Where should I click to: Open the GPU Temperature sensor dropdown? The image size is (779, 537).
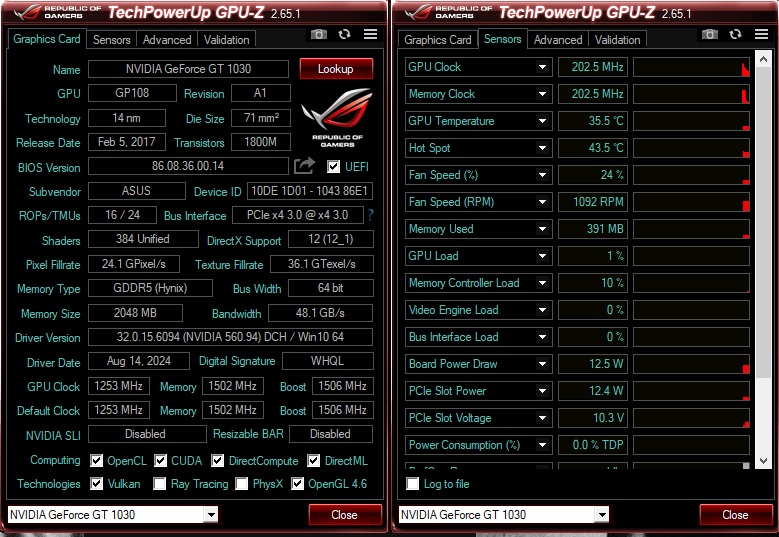click(x=543, y=121)
